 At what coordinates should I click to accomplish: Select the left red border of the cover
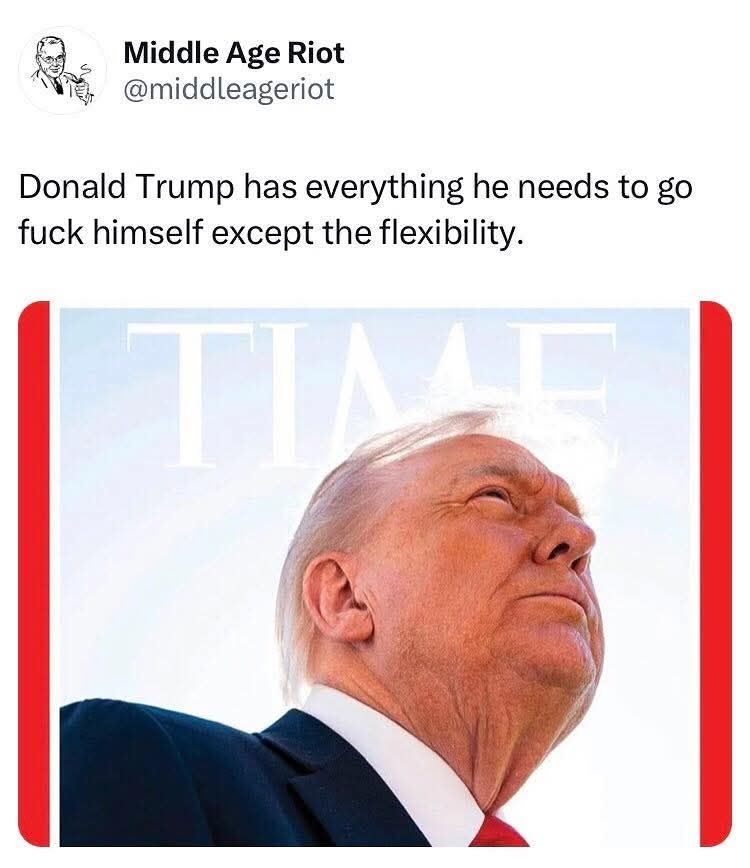(x=34, y=574)
